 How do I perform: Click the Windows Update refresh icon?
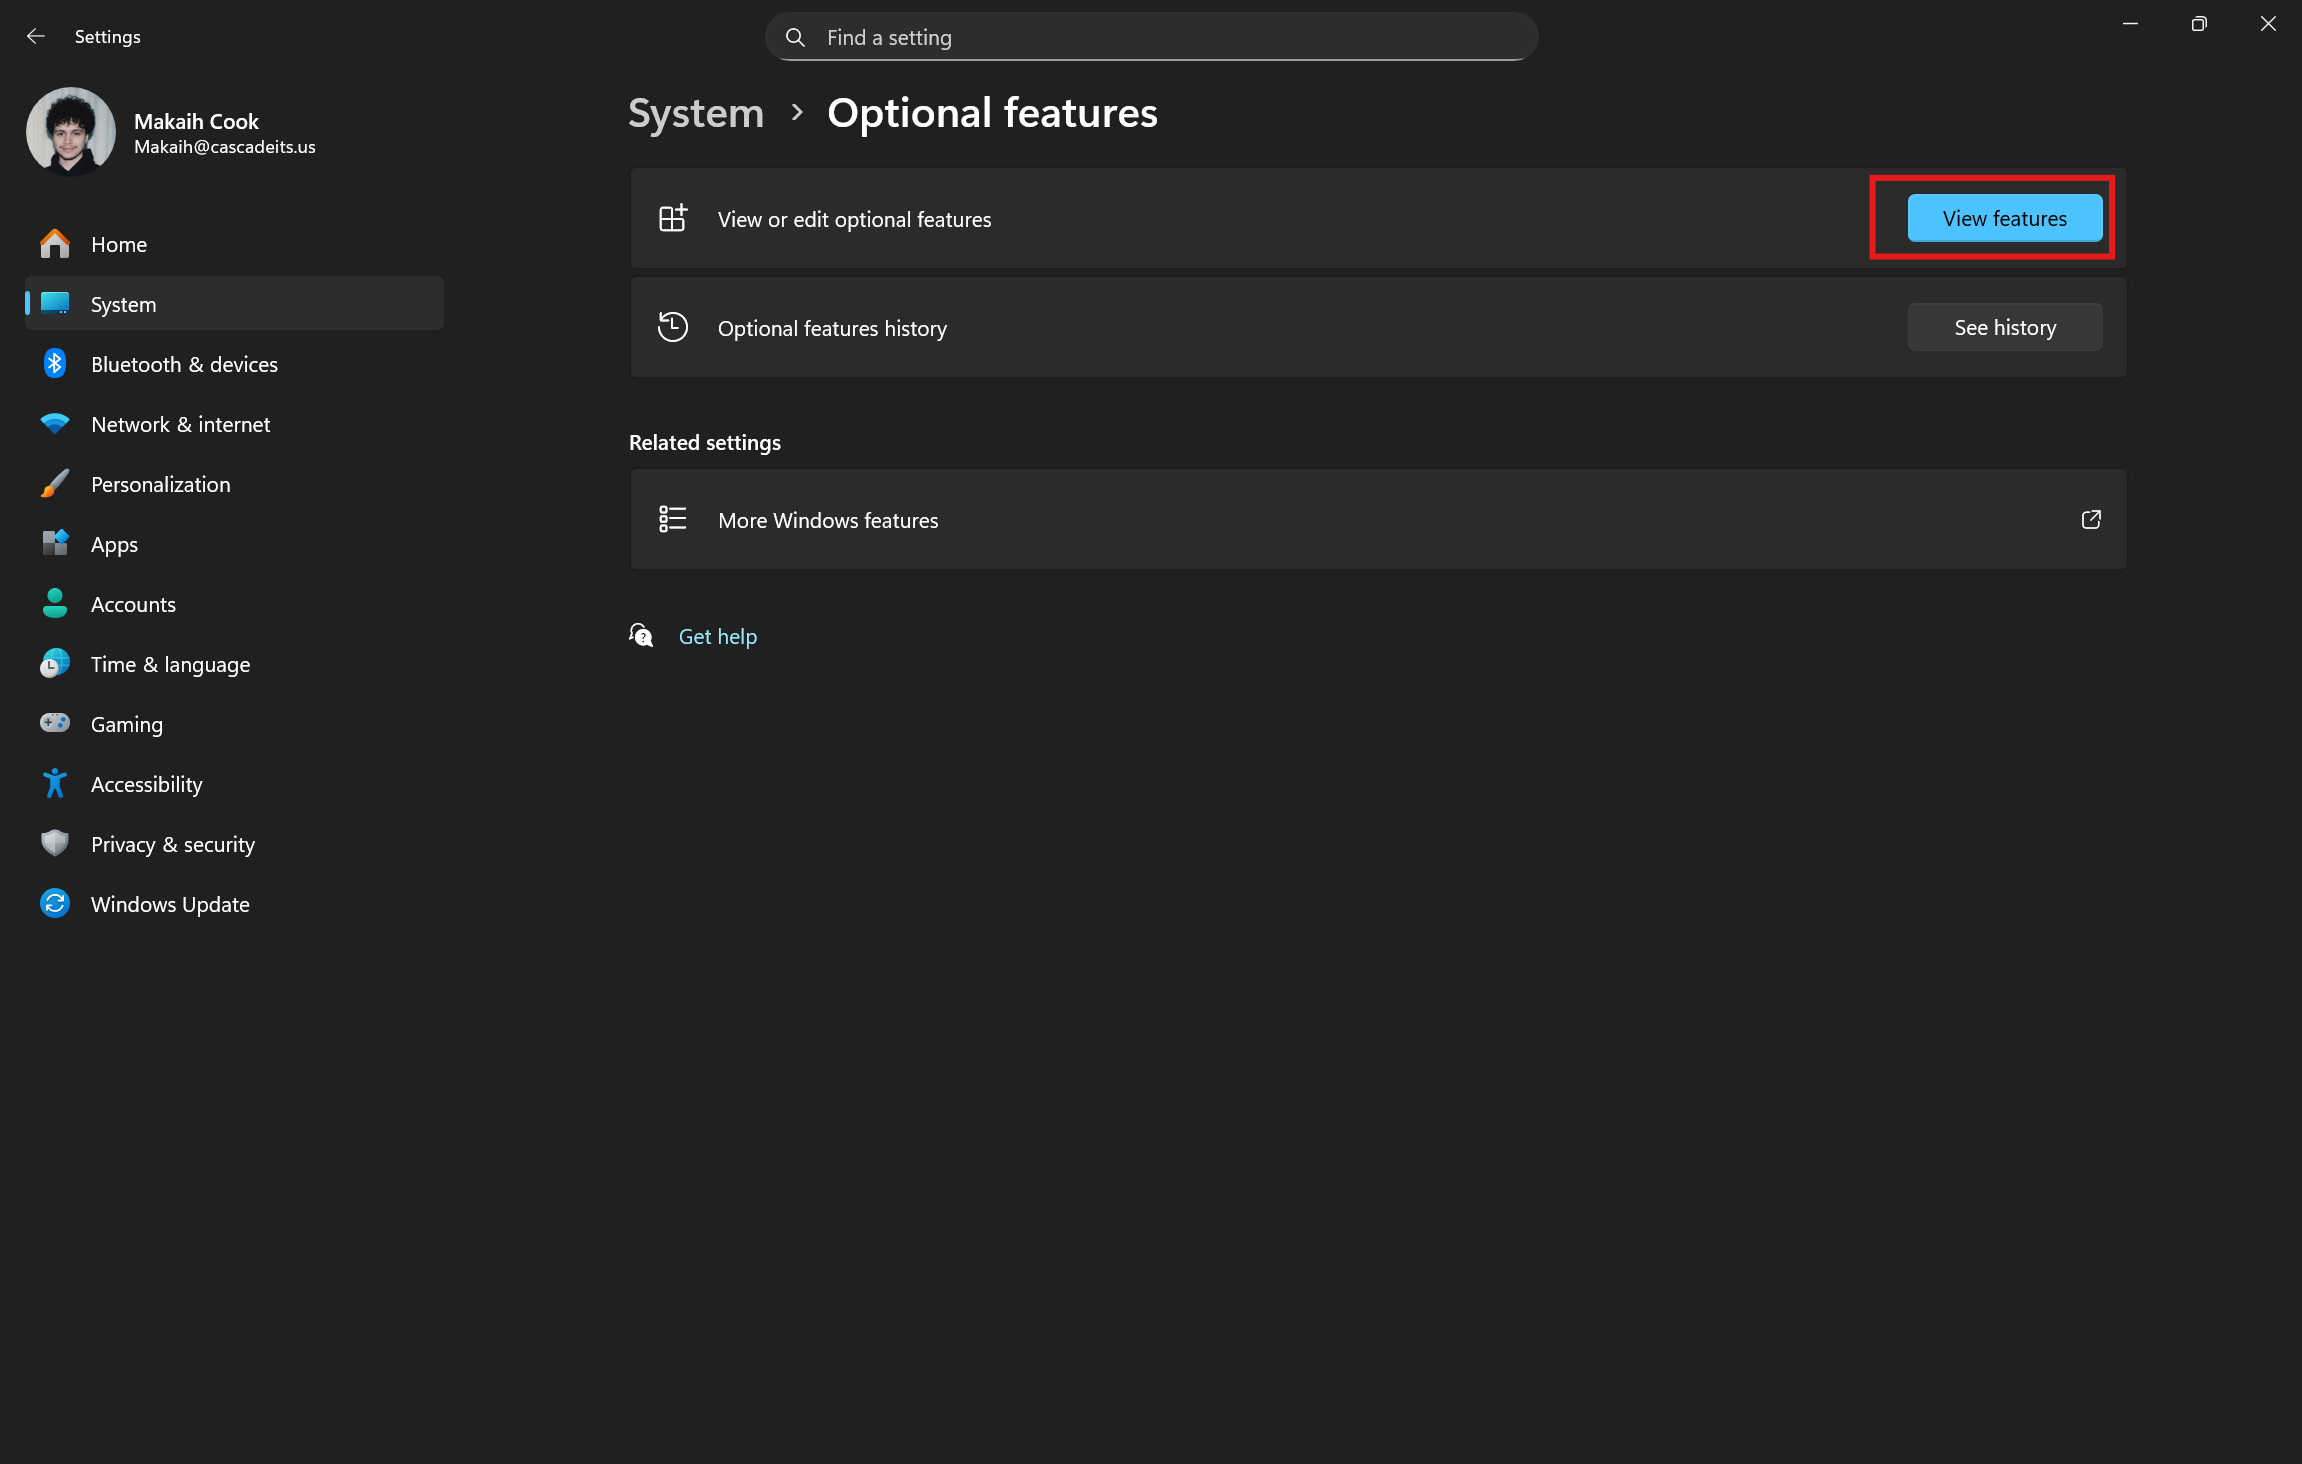(55, 904)
